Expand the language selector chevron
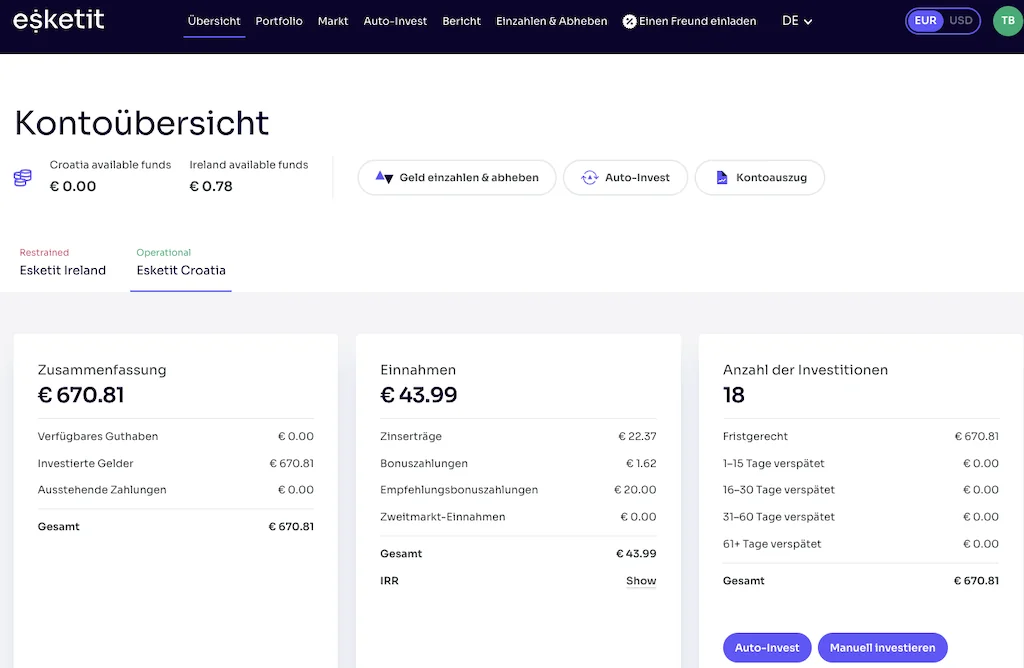This screenshot has width=1024, height=668. (809, 21)
